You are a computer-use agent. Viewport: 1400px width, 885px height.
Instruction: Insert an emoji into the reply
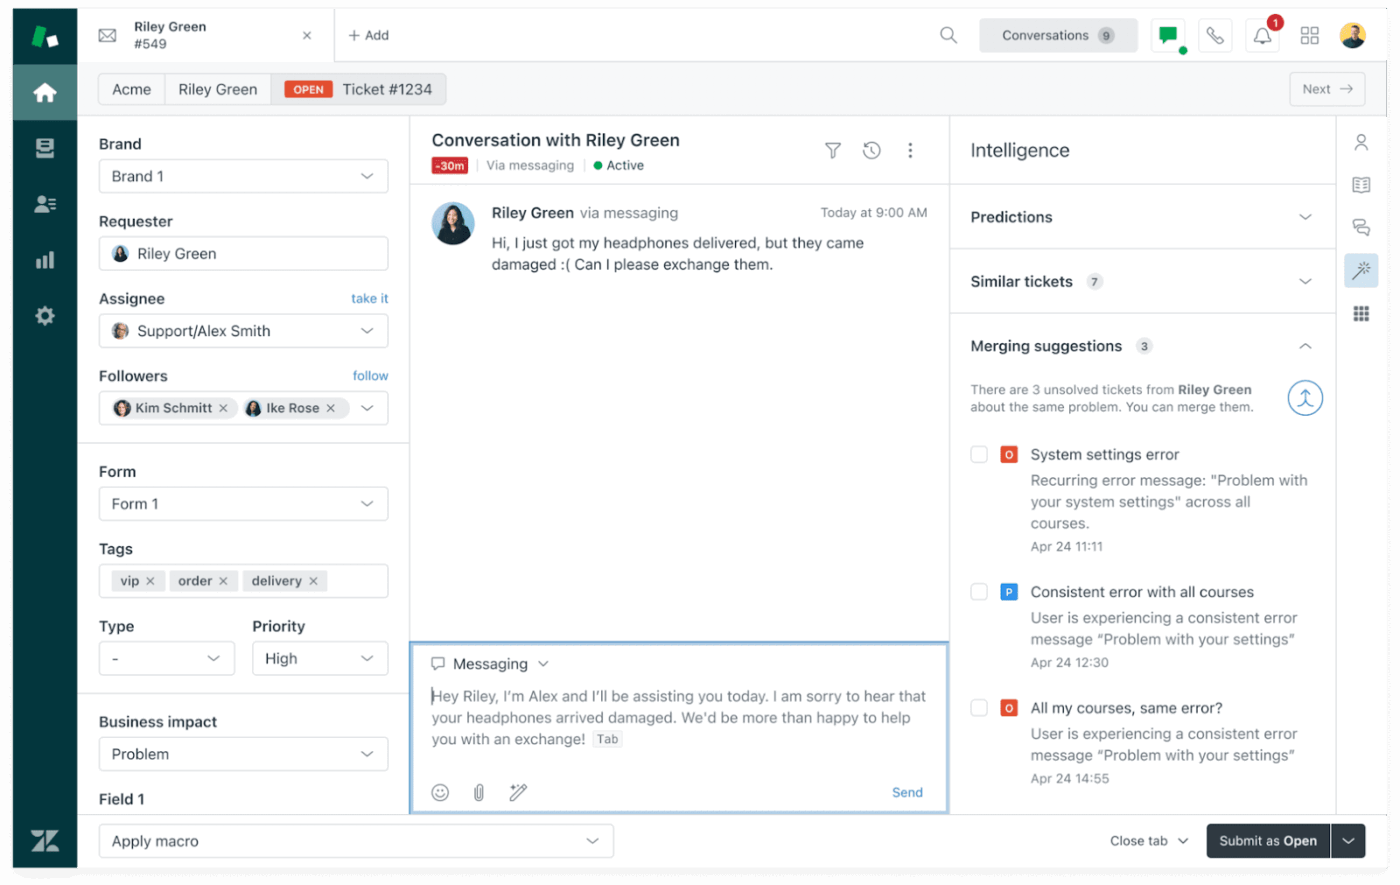(x=440, y=792)
